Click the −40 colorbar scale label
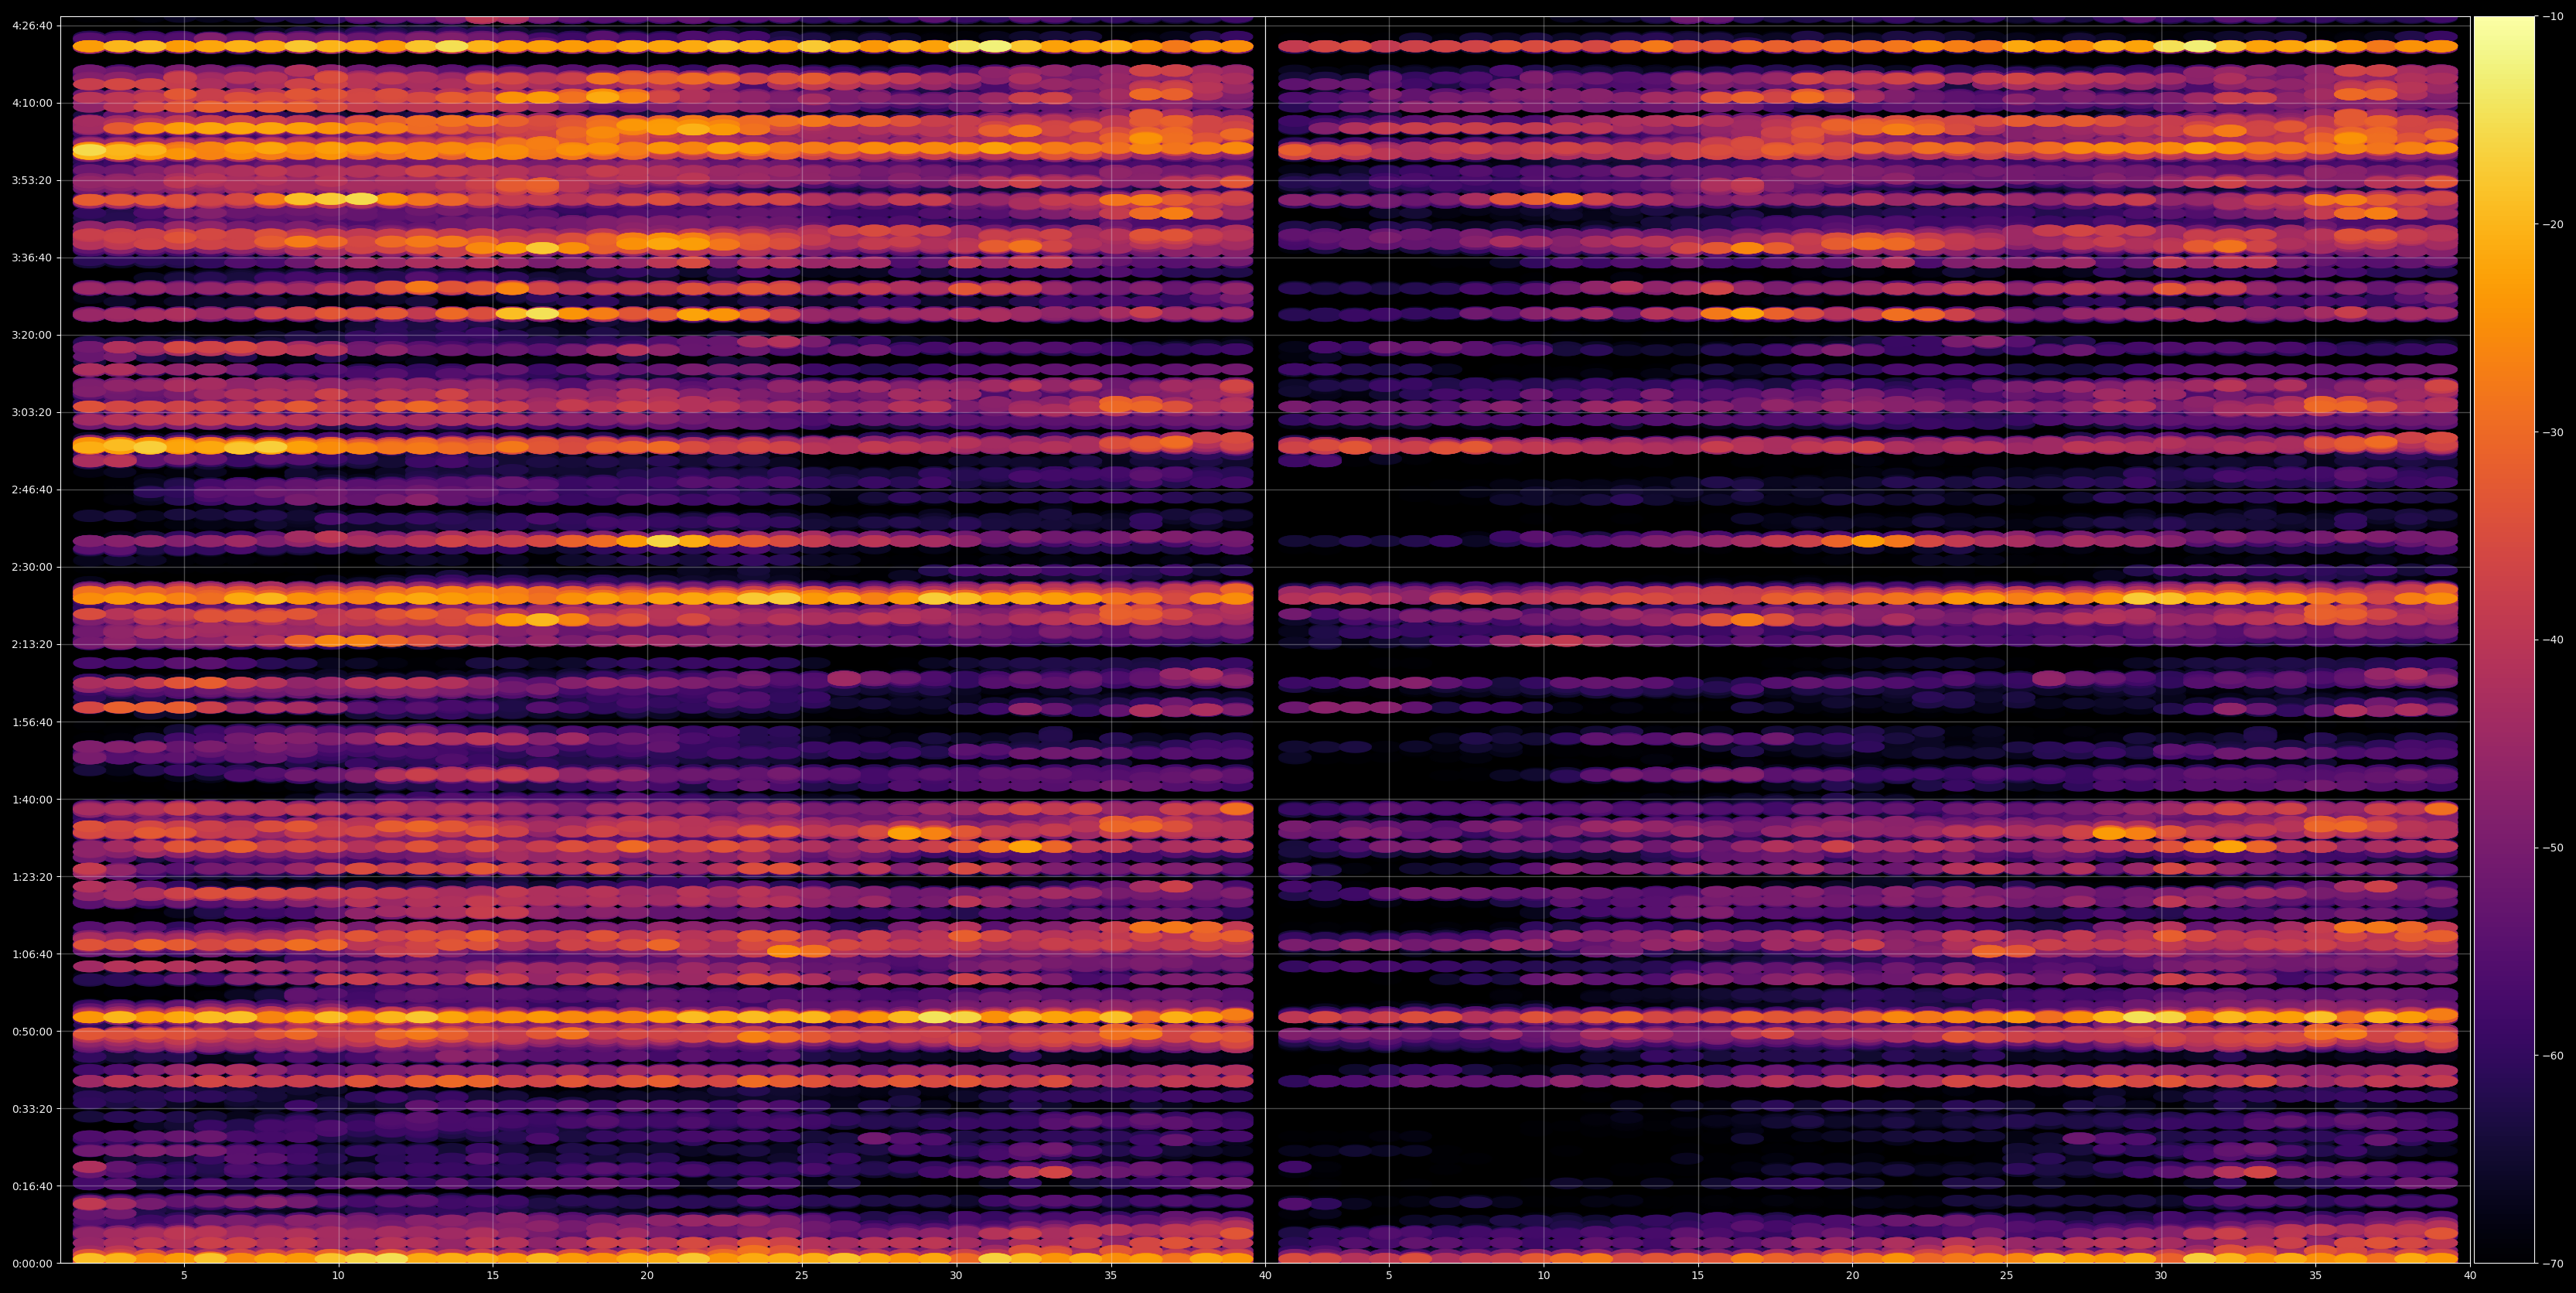2576x1293 pixels. tap(2553, 640)
